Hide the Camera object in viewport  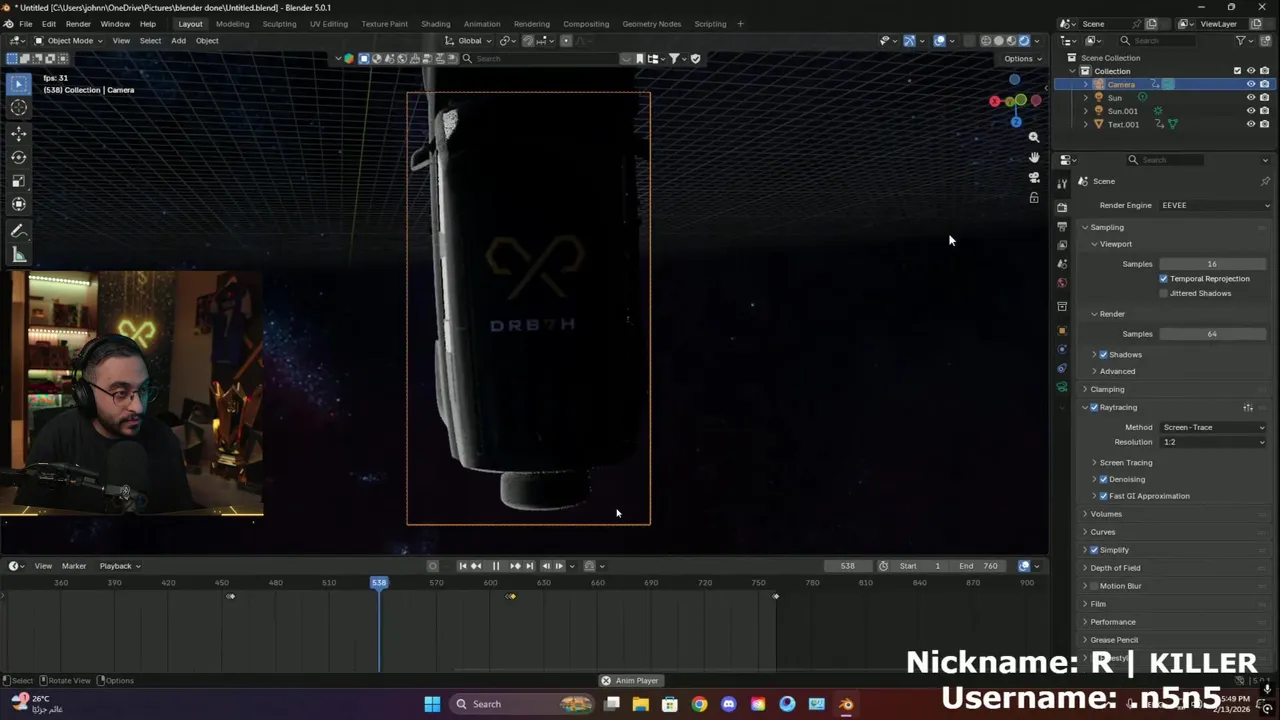1250,84
